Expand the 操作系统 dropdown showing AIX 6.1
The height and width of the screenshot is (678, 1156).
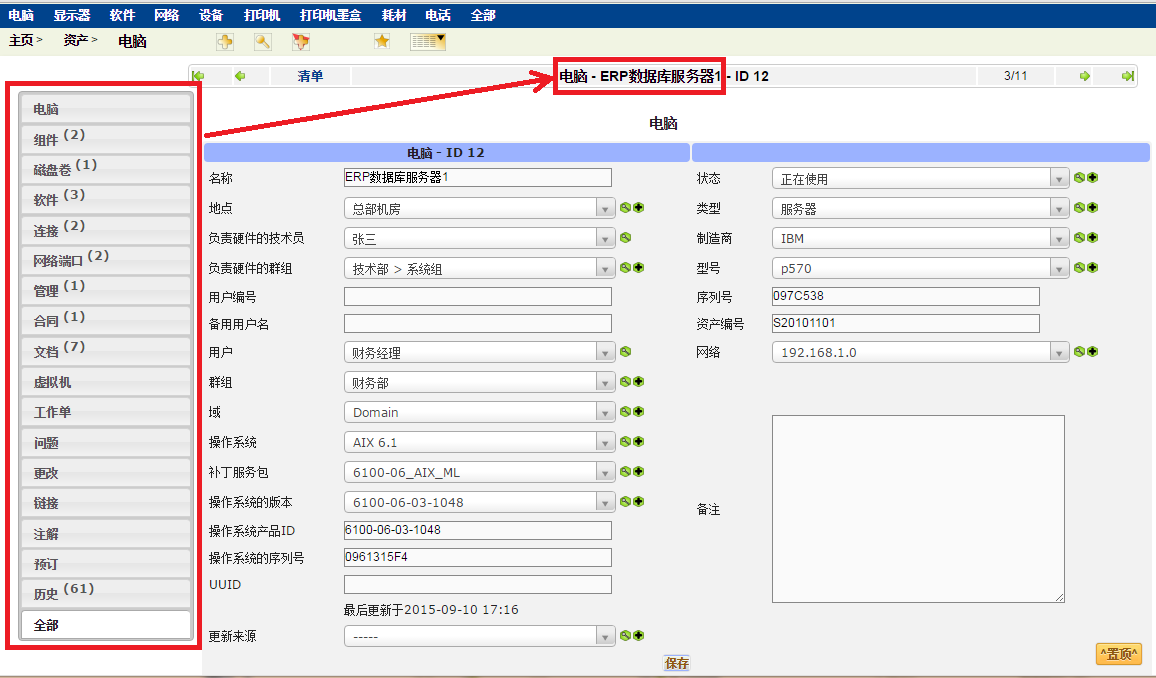(x=479, y=442)
